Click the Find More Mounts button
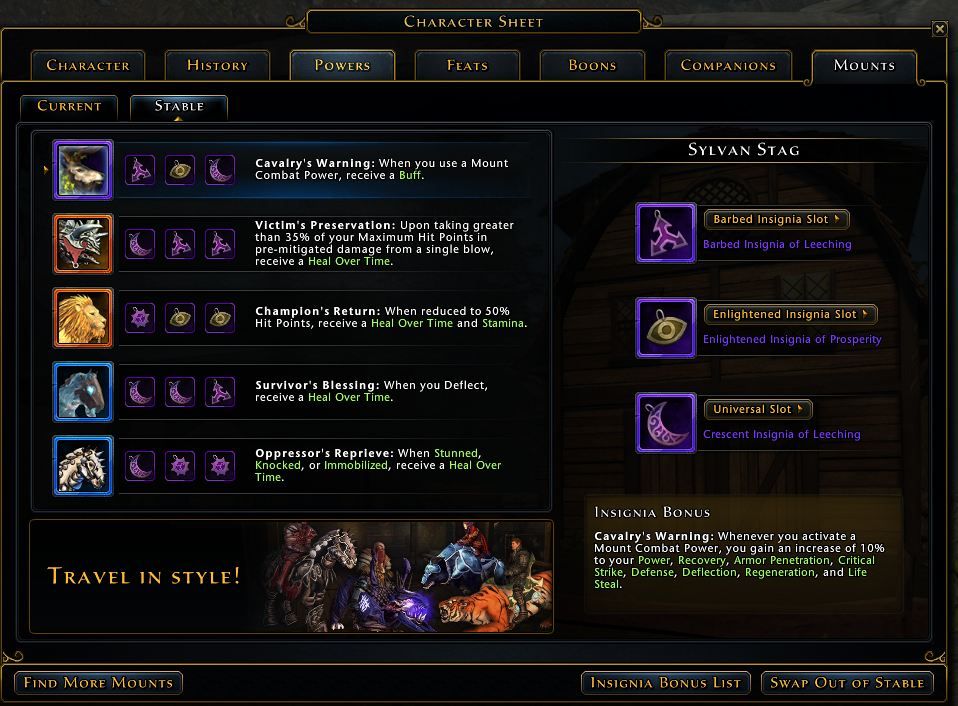Screen dimensions: 958x706 click(x=98, y=683)
